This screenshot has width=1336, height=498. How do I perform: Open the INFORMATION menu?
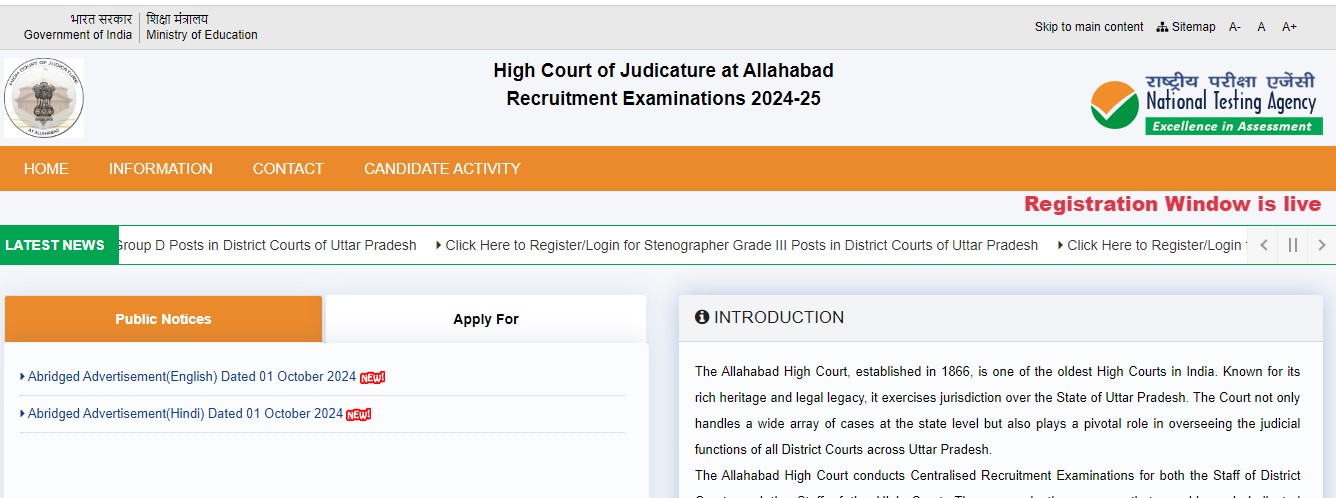point(161,169)
